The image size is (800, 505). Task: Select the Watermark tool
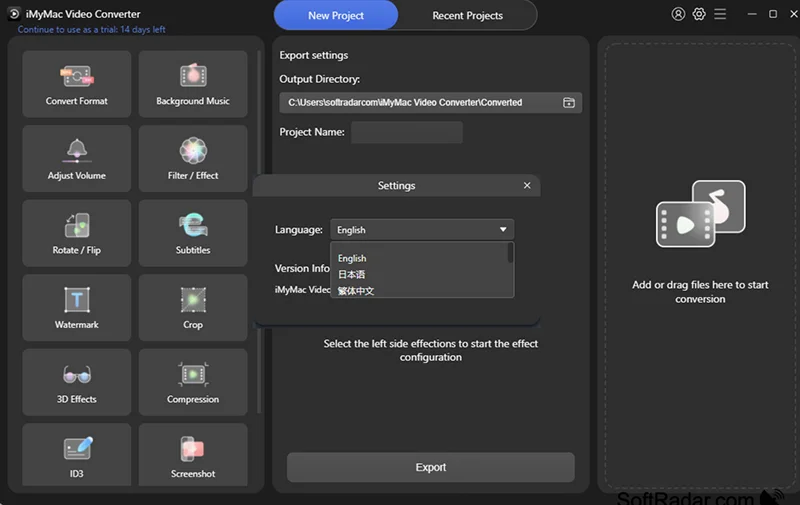click(x=77, y=308)
